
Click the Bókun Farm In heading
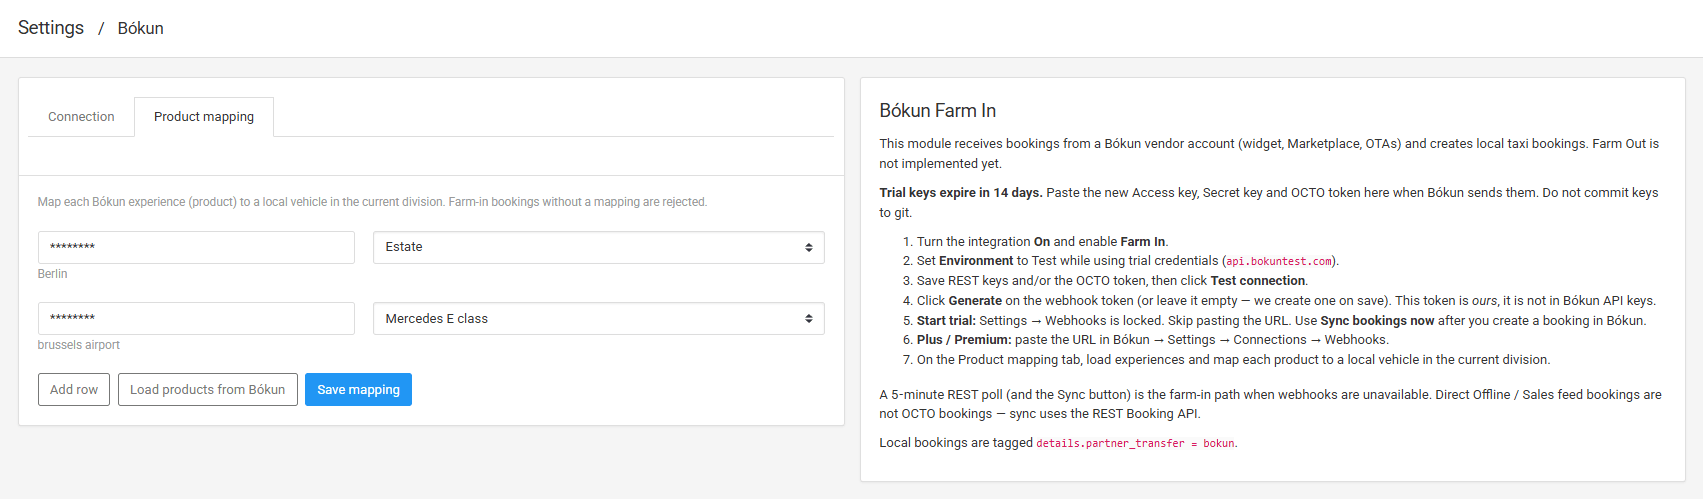937,110
